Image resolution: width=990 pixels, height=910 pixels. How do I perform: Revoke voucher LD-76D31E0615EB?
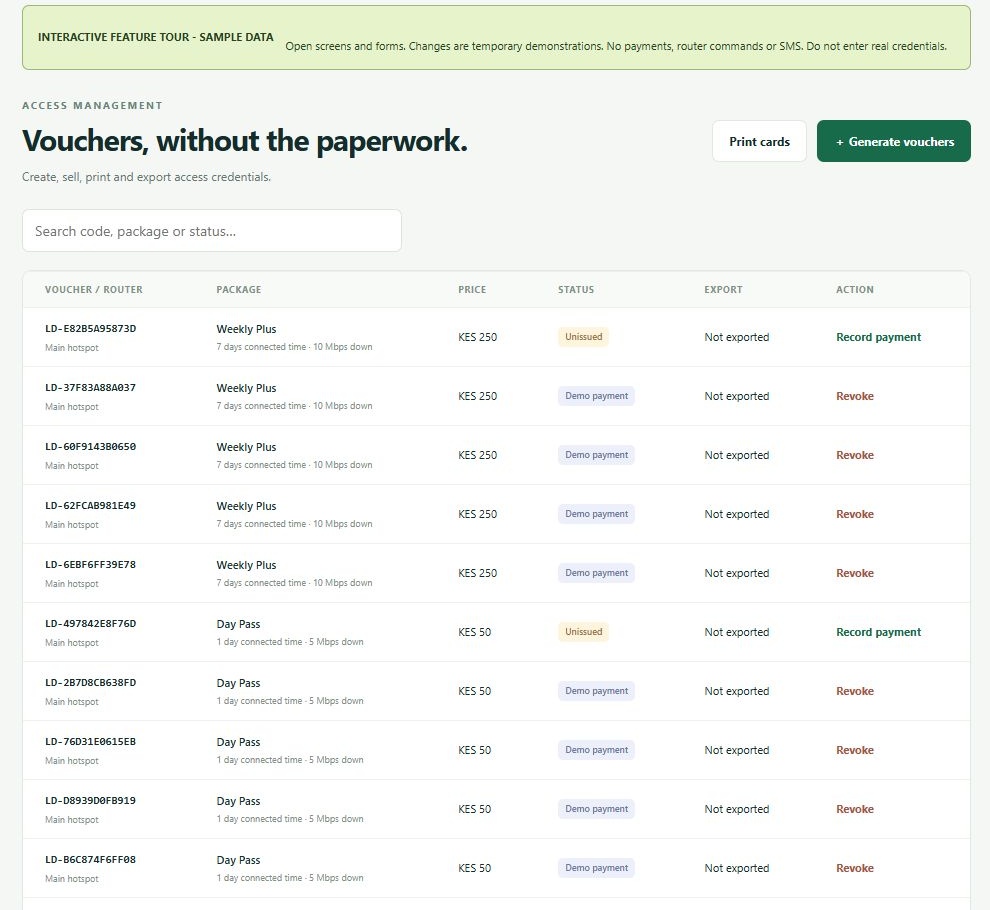click(855, 750)
